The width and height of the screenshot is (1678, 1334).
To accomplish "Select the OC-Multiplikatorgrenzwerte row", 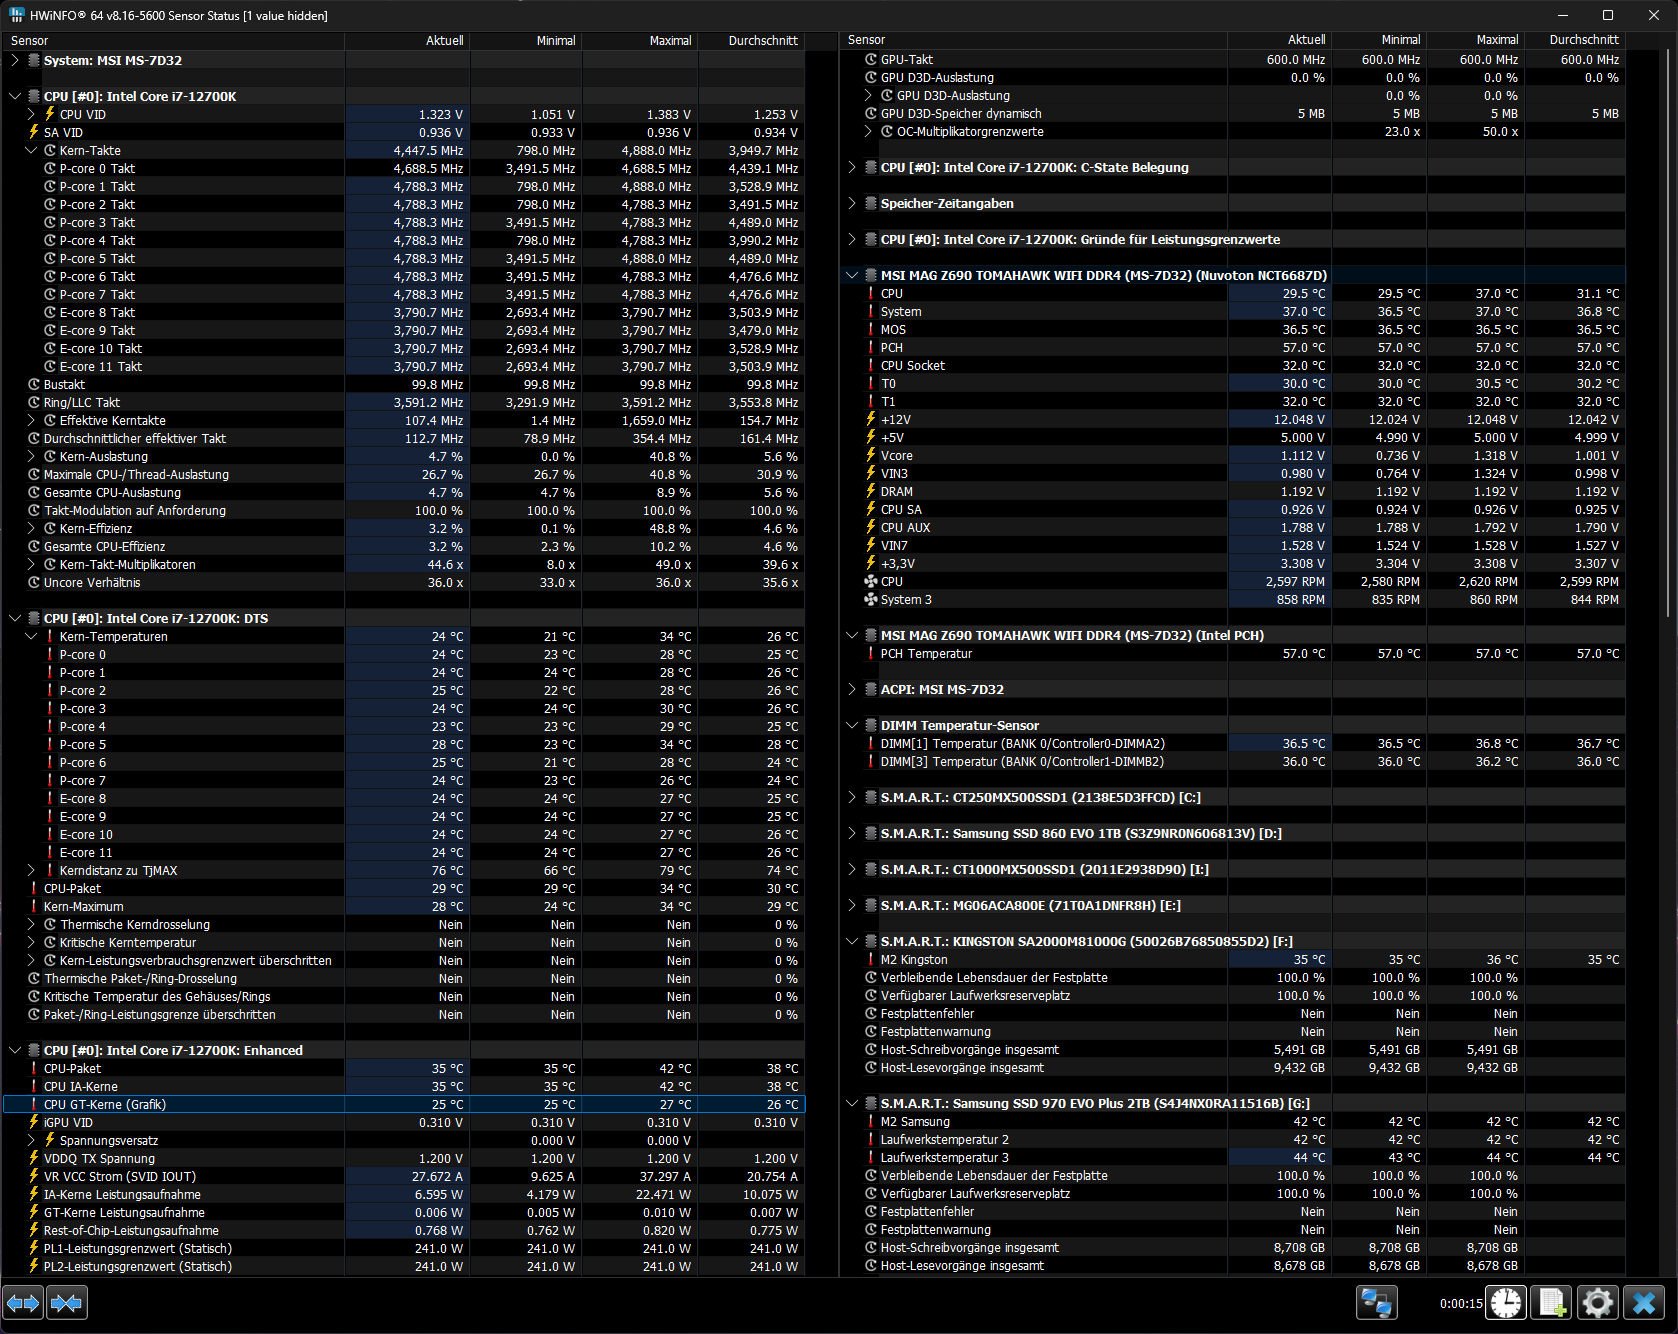I will [x=1233, y=132].
